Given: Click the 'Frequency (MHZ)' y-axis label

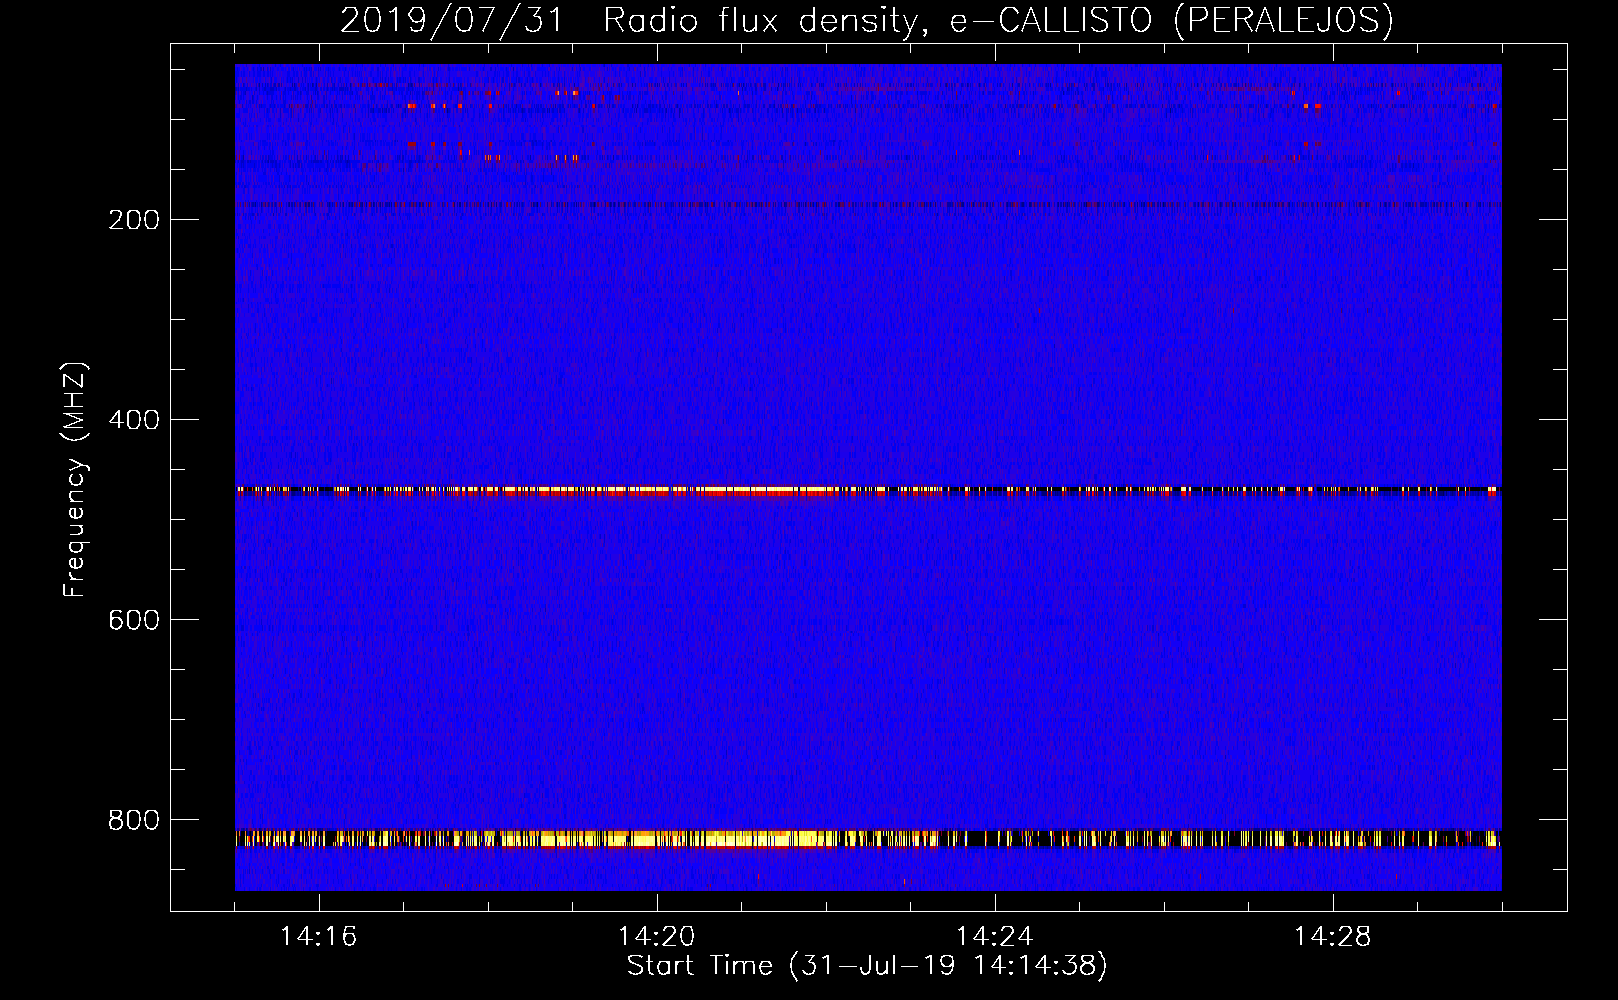Looking at the screenshot, I should click(x=75, y=479).
